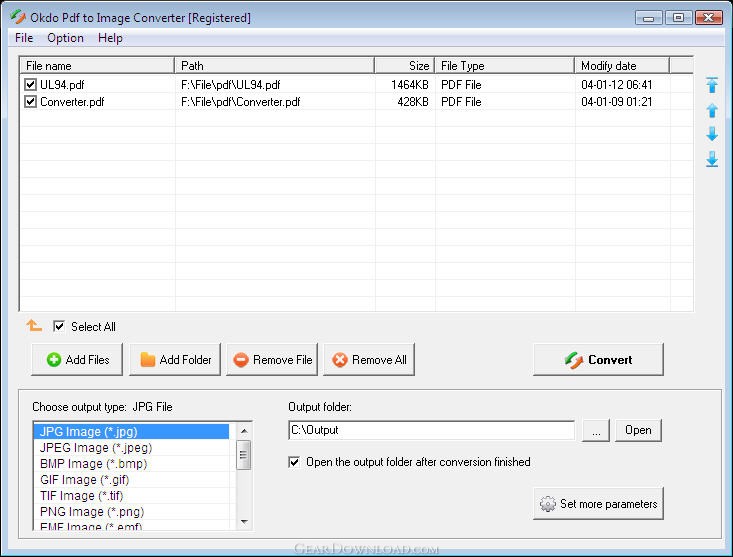Select GIF Image (*.gif) output type
The width and height of the screenshot is (733, 557).
pos(131,479)
